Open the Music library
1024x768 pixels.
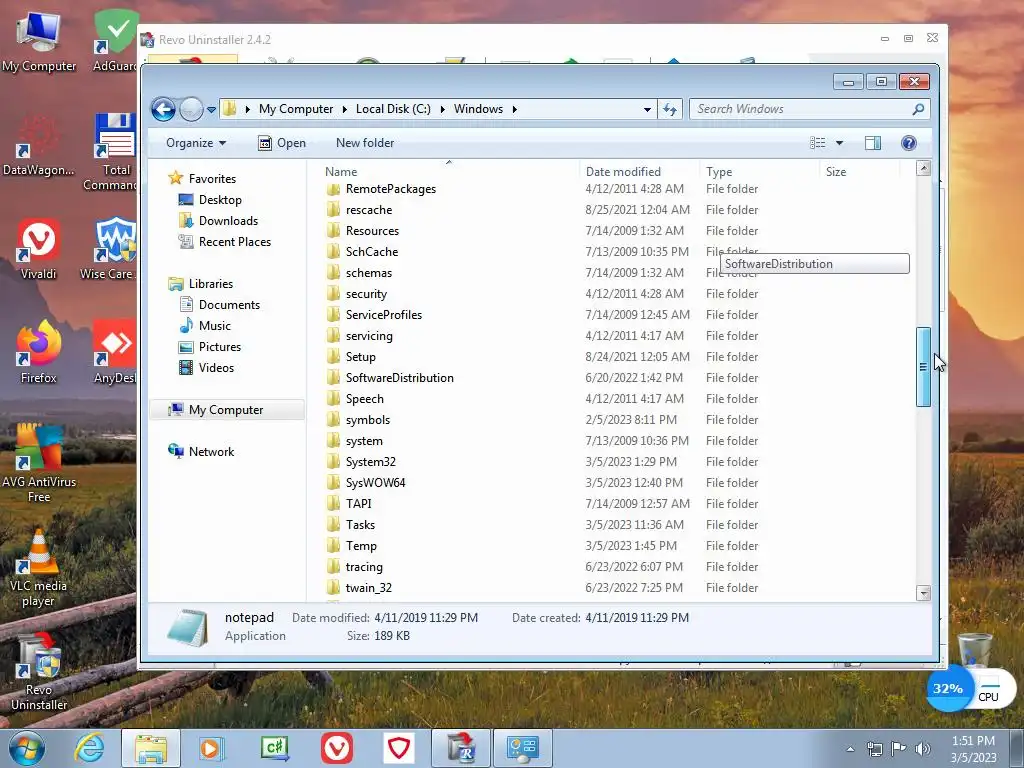point(214,325)
